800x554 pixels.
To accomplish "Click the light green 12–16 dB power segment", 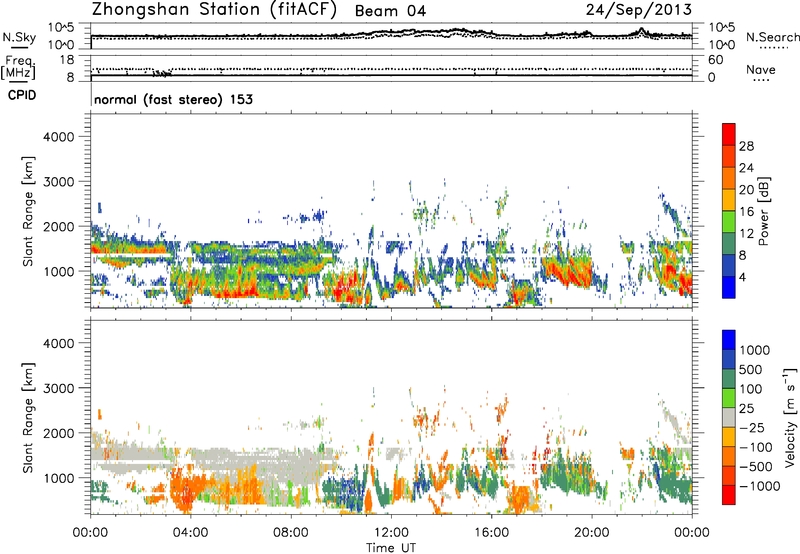I will coord(729,222).
